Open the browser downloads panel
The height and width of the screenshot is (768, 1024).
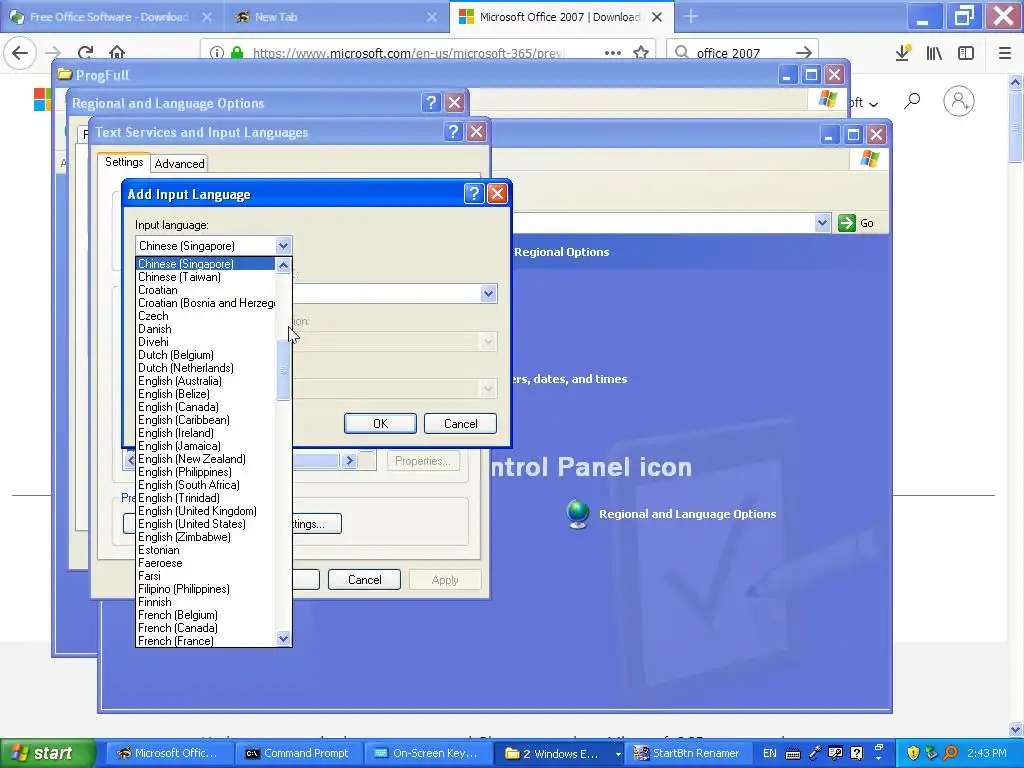click(903, 52)
